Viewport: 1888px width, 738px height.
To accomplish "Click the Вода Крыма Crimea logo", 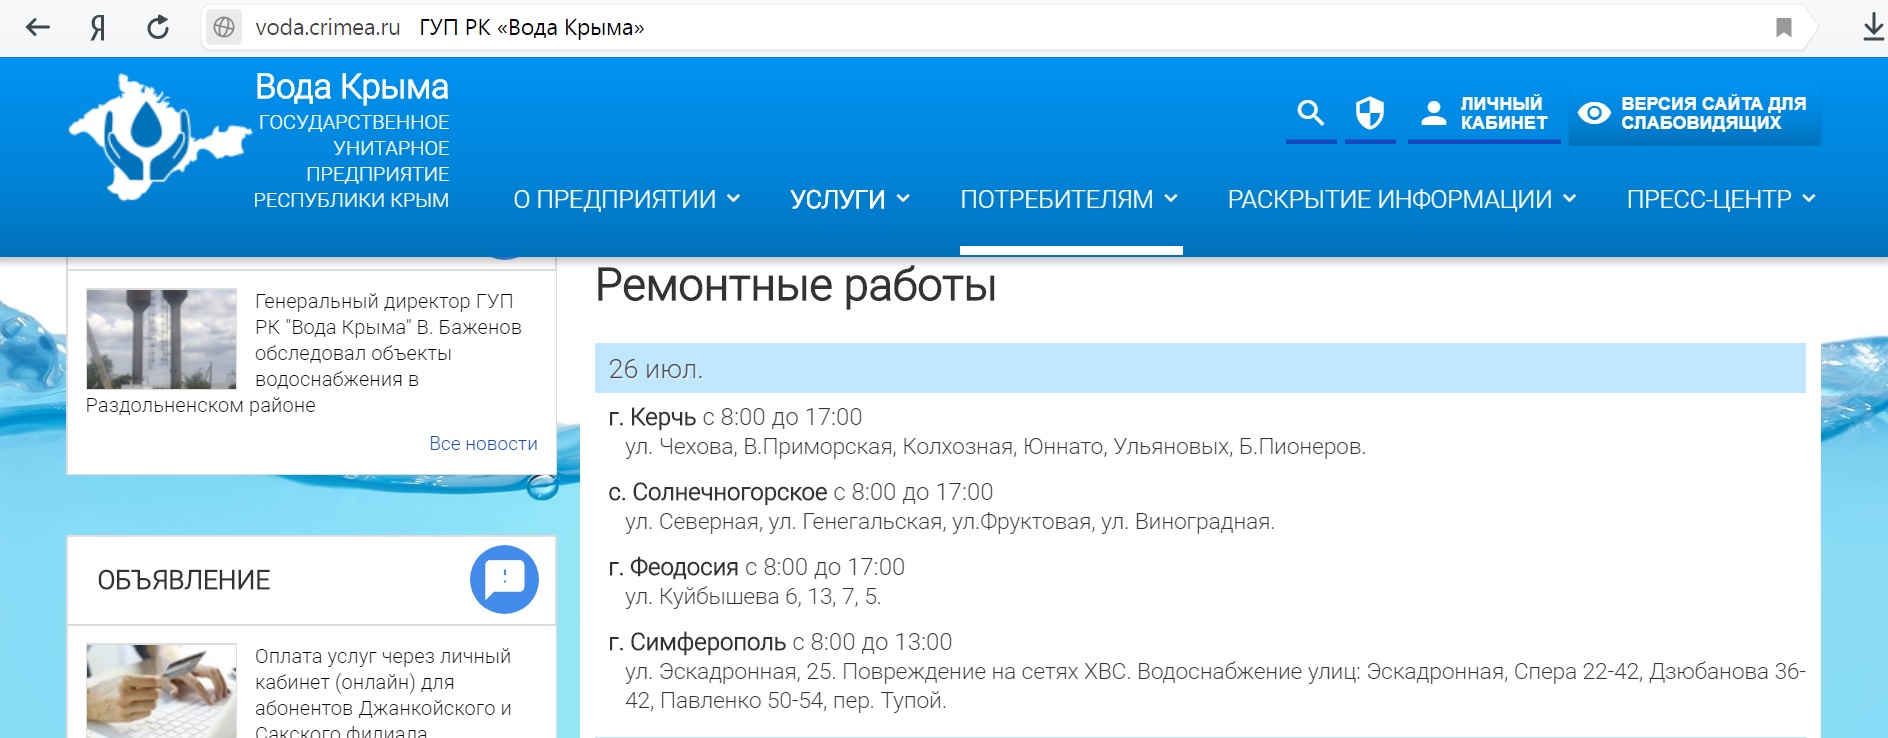I will tap(158, 137).
